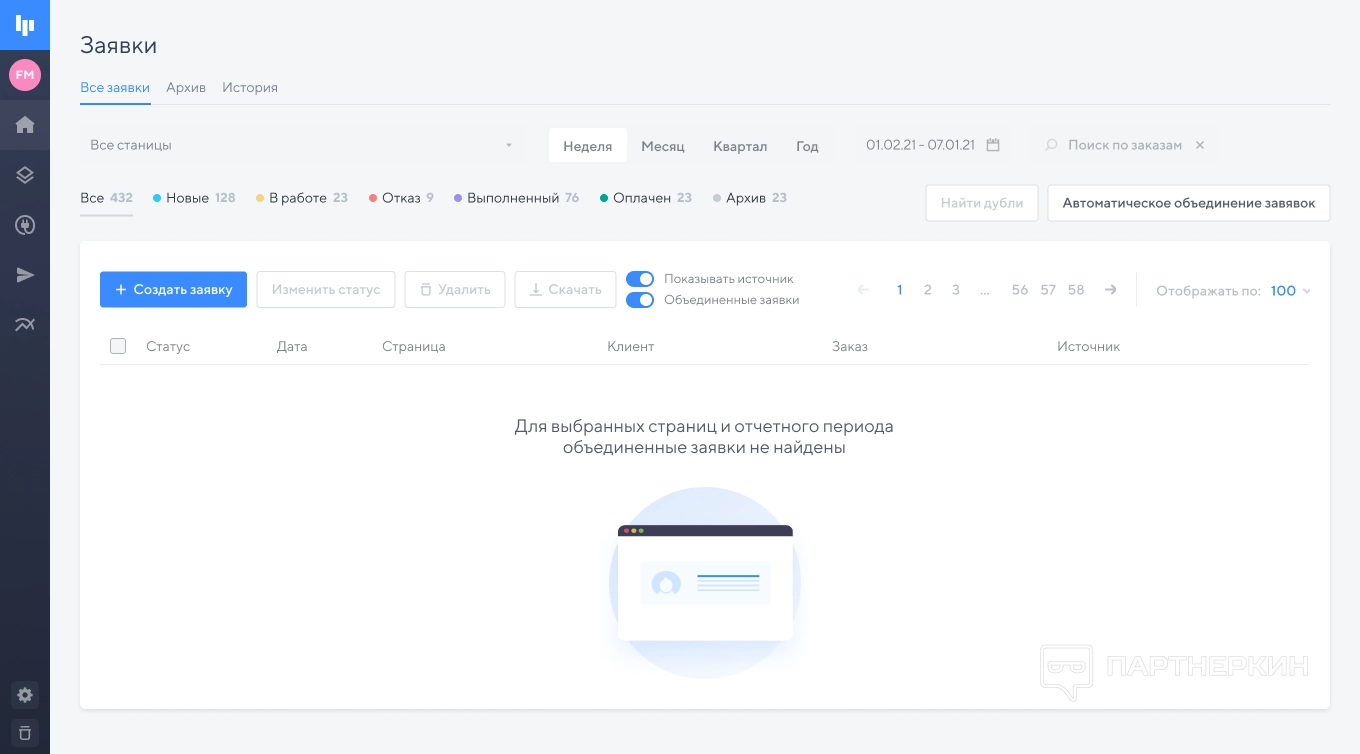The height and width of the screenshot is (754, 1360).
Task: Check the select-all checkbox in table header
Action: point(118,346)
